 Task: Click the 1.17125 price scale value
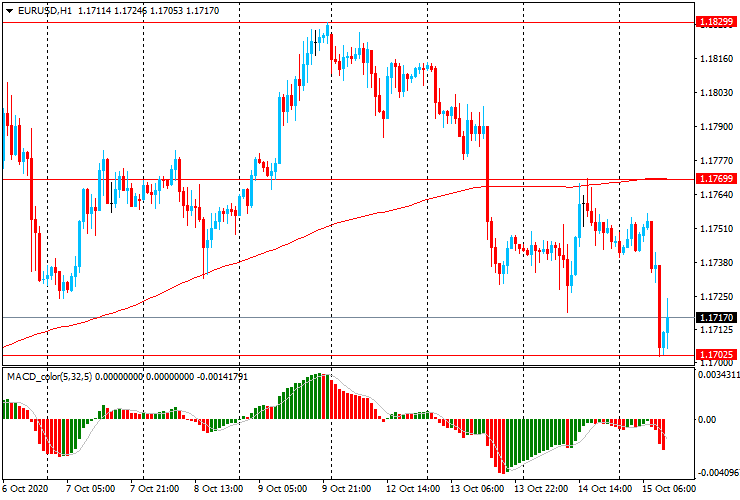point(717,330)
